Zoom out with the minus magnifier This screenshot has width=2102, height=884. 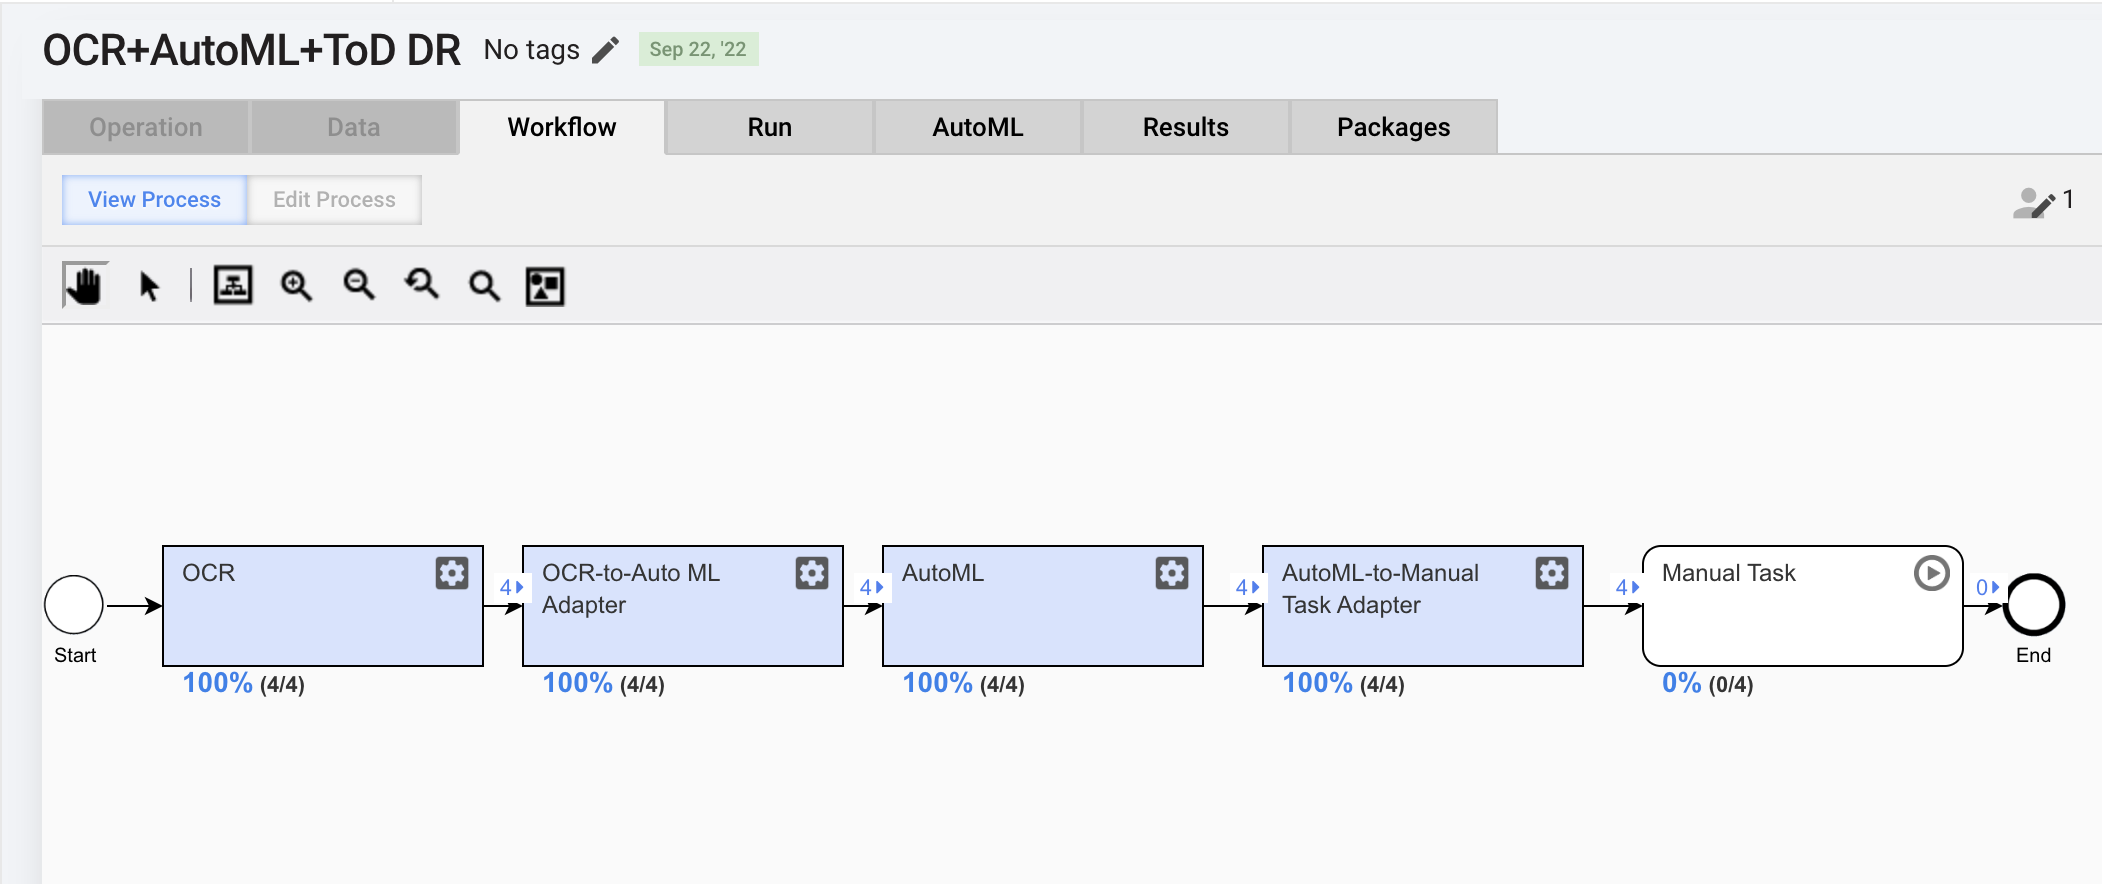359,286
